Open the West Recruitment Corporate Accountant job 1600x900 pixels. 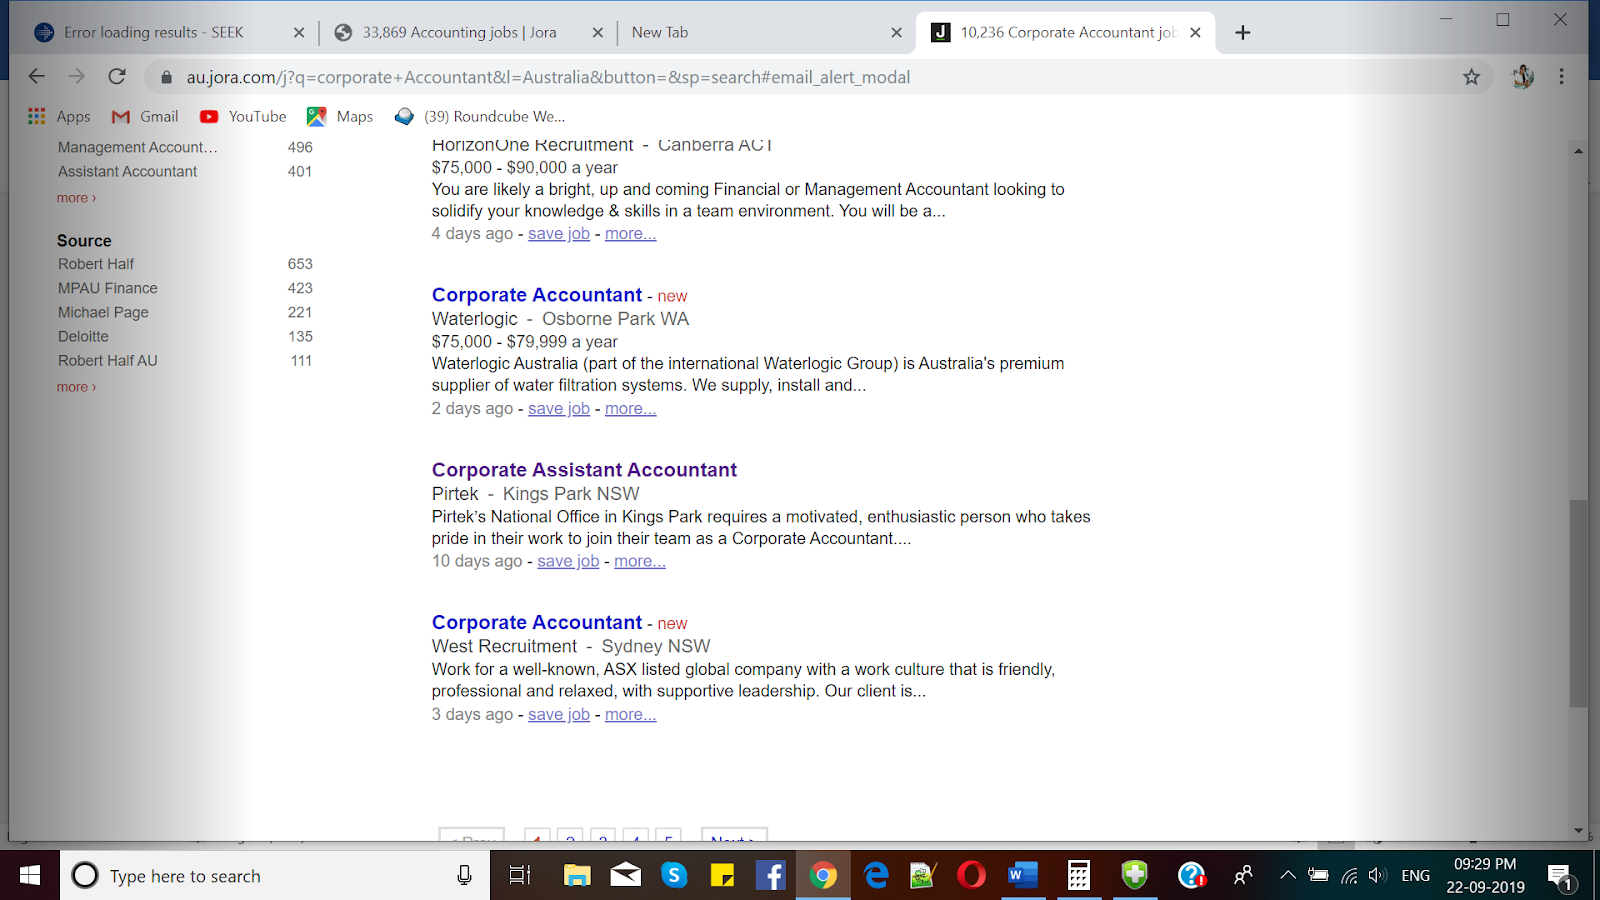pos(537,622)
